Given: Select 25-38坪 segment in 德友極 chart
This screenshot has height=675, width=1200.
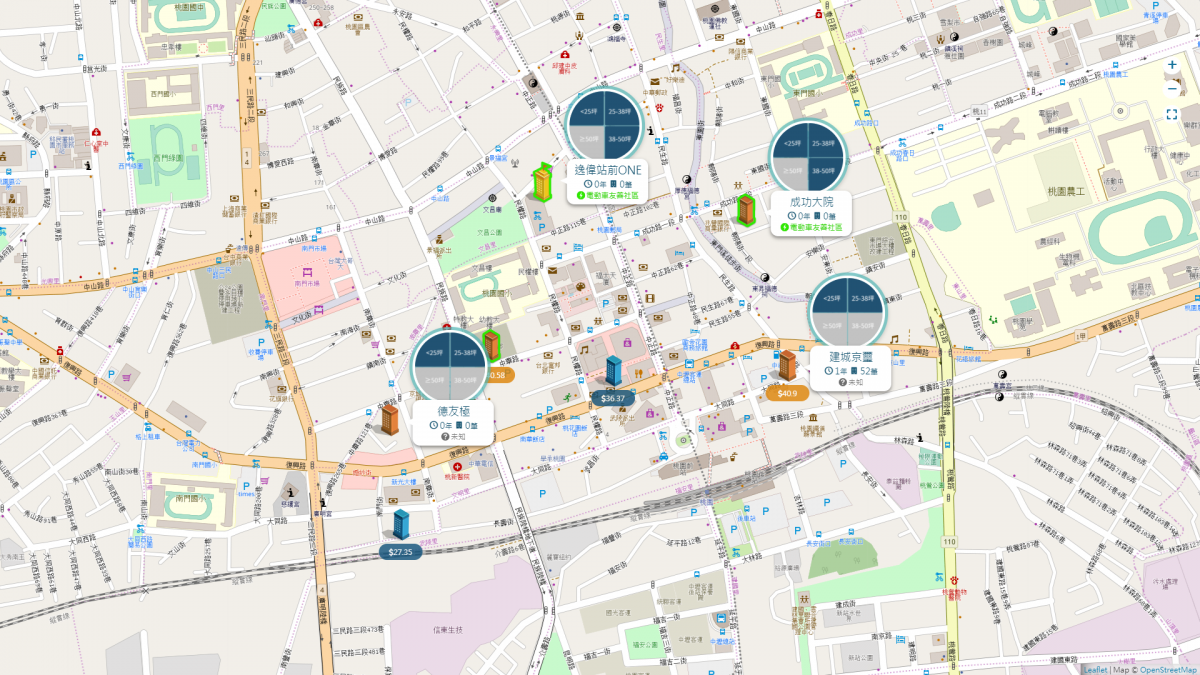Looking at the screenshot, I should click(x=467, y=352).
